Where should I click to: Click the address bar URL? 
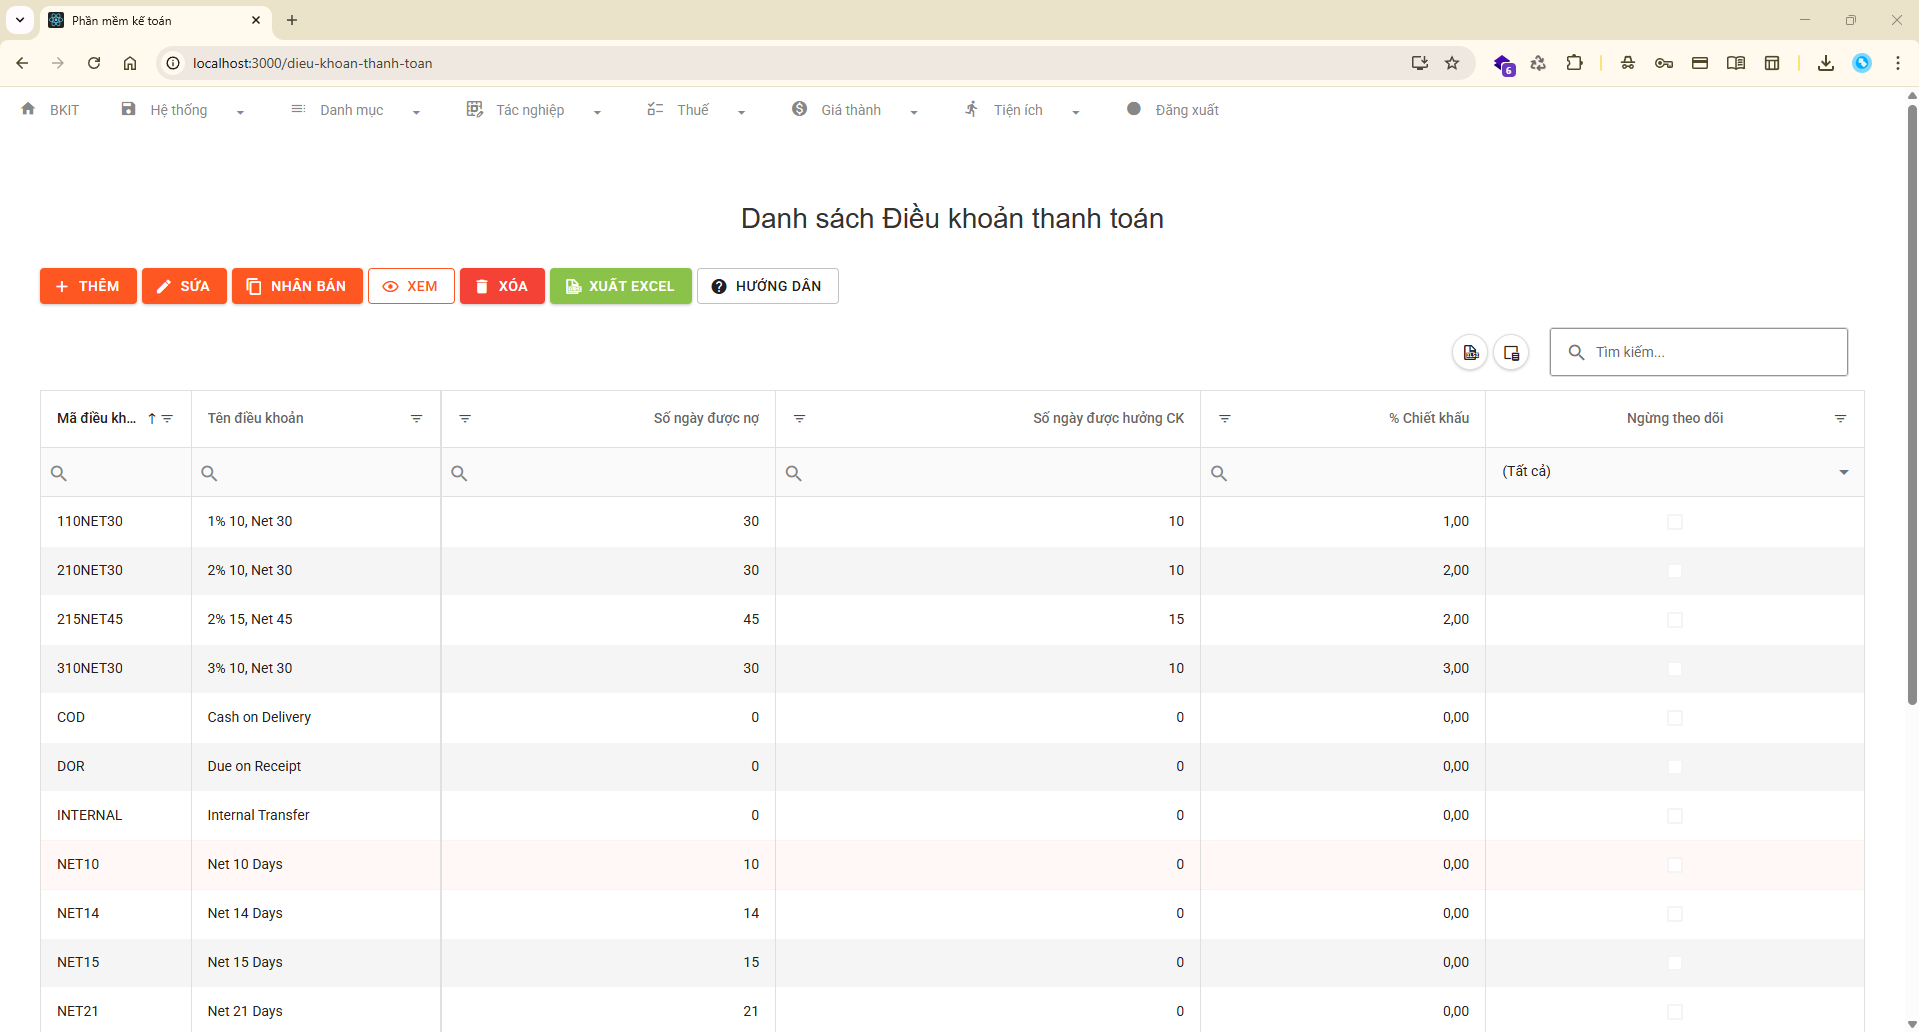pyautogui.click(x=313, y=63)
